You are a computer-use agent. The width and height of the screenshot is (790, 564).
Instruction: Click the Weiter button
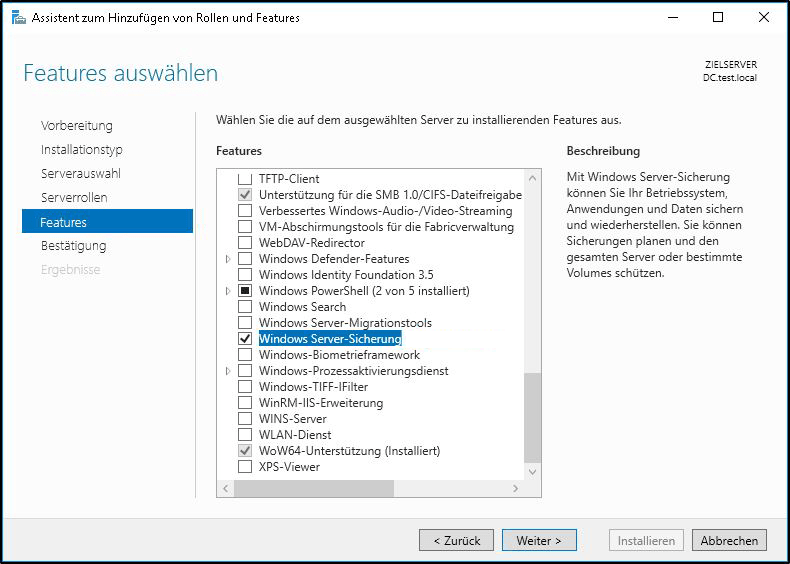pyautogui.click(x=539, y=540)
